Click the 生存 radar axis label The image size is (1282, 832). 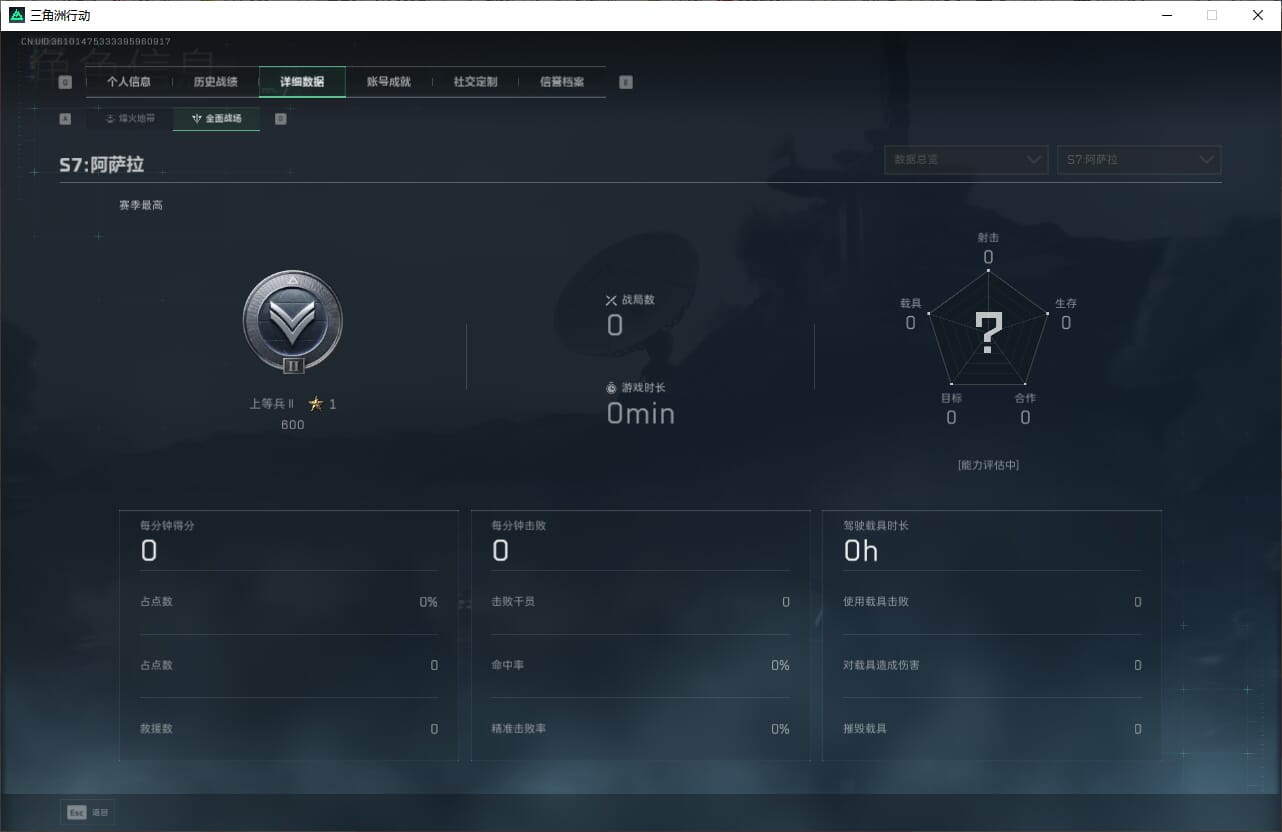tap(1066, 303)
